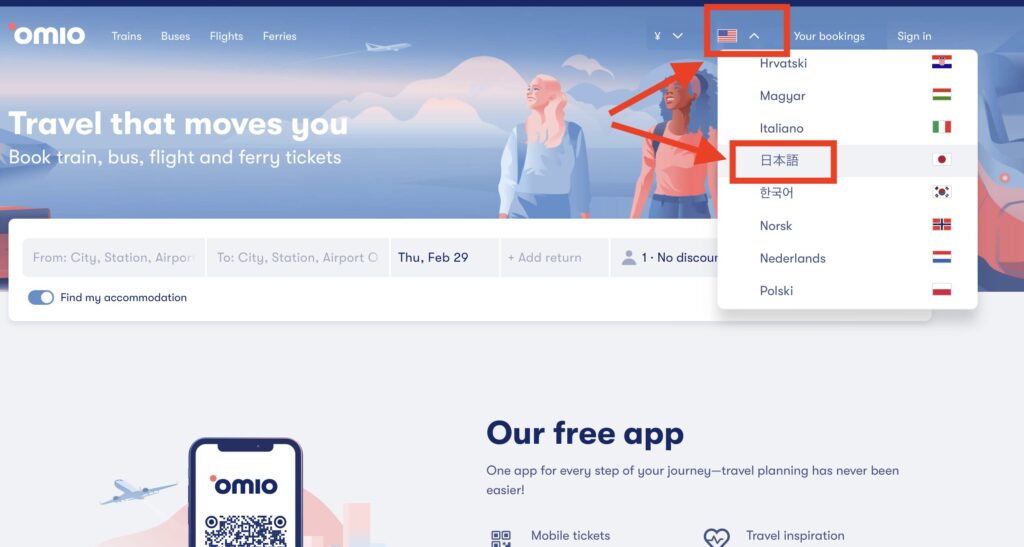The width and height of the screenshot is (1024, 547).
Task: Click the Omio logo in header
Action: coord(47,35)
